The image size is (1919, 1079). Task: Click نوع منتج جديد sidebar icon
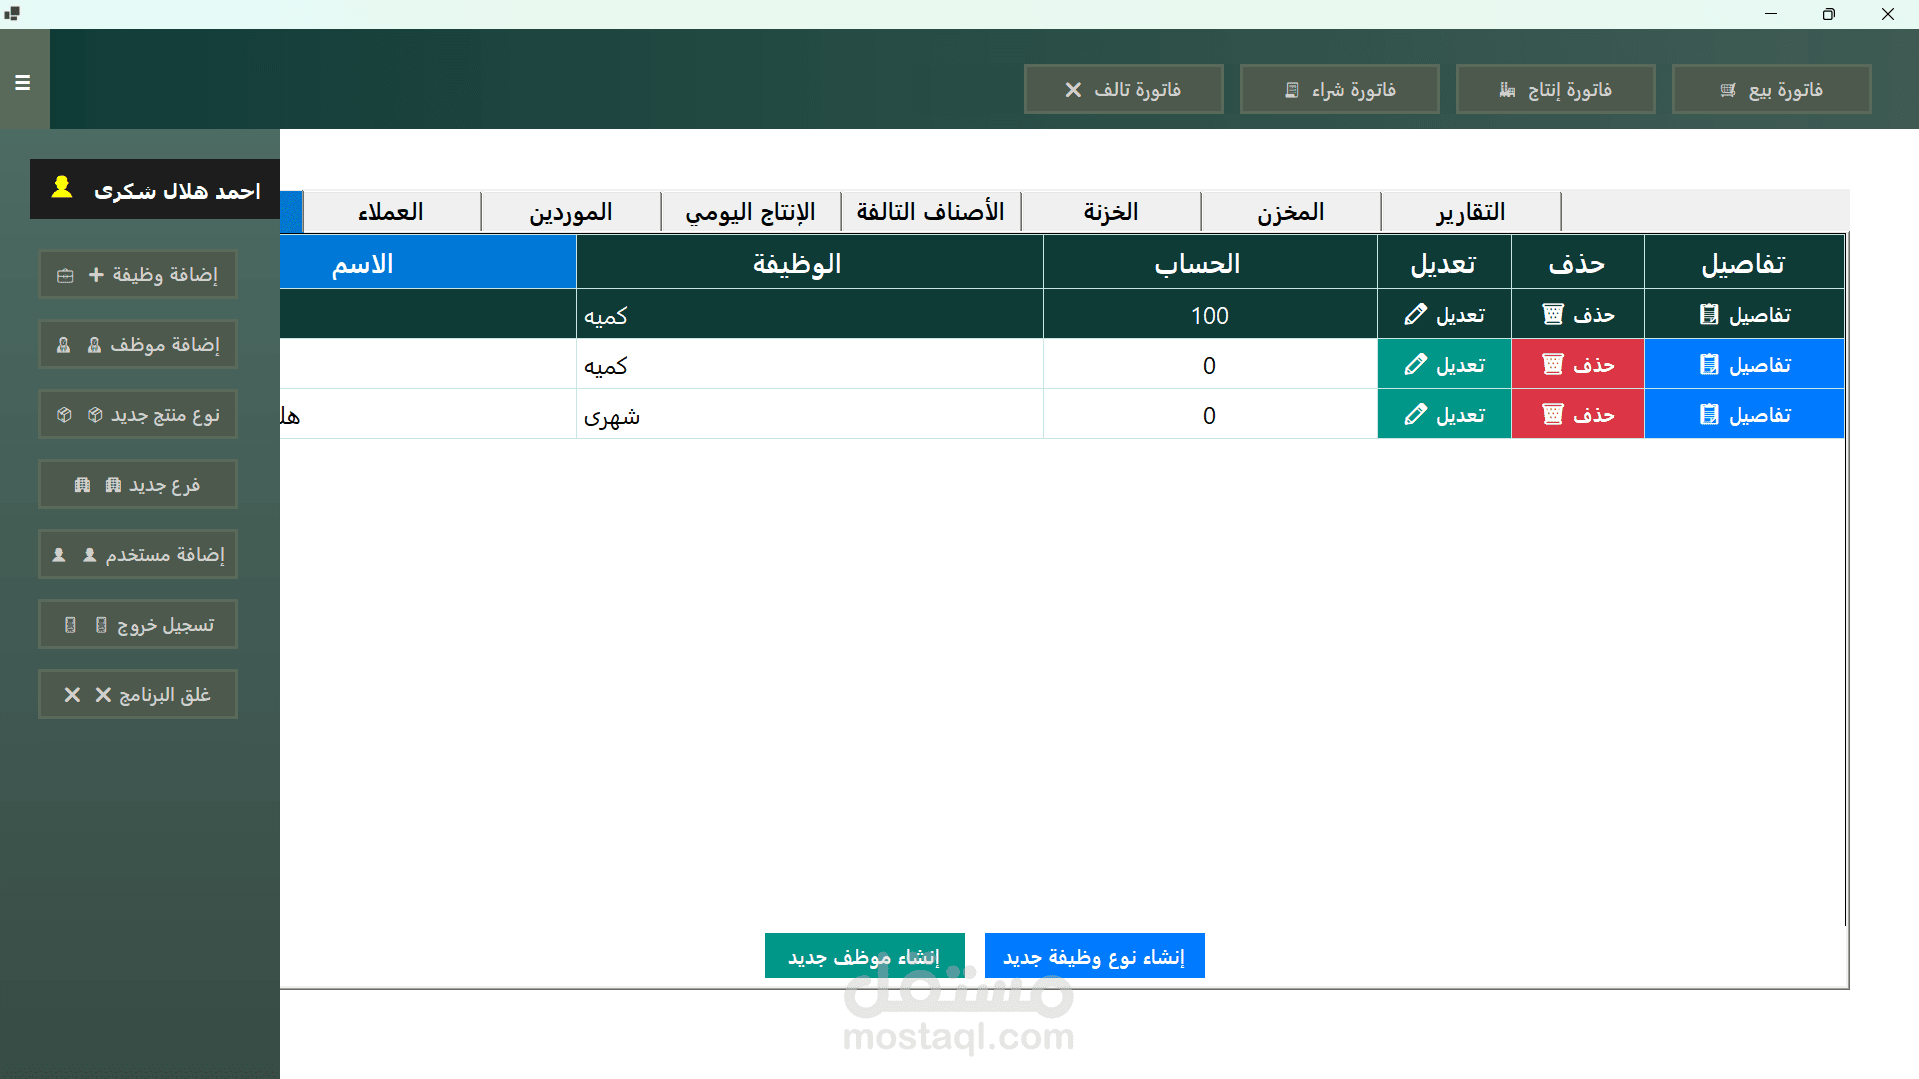click(137, 414)
